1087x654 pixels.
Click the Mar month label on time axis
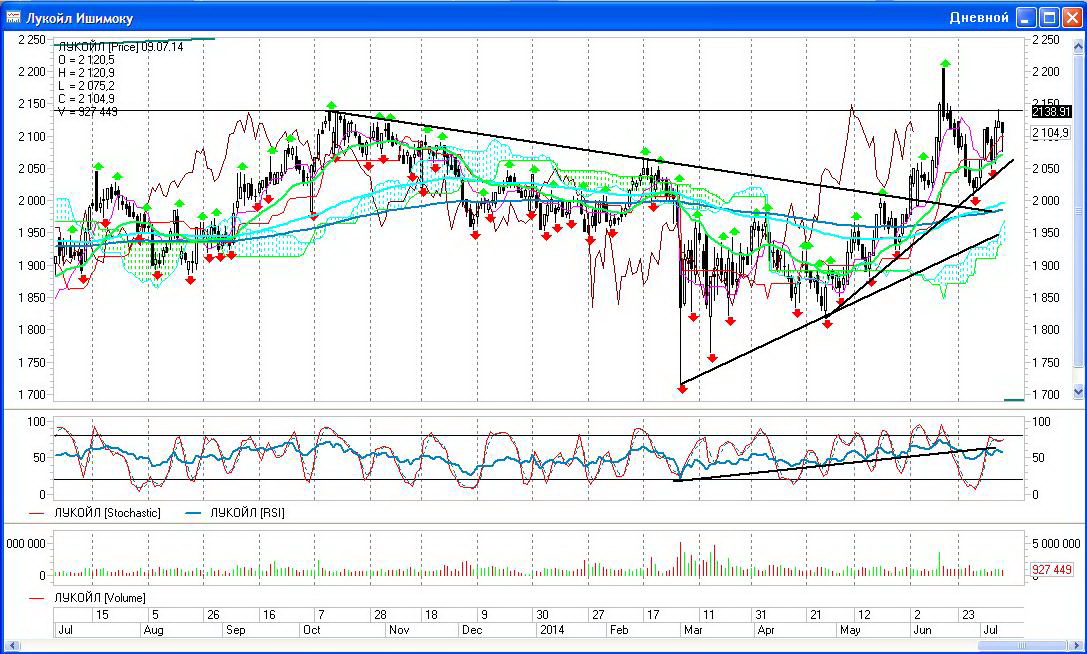pyautogui.click(x=693, y=630)
